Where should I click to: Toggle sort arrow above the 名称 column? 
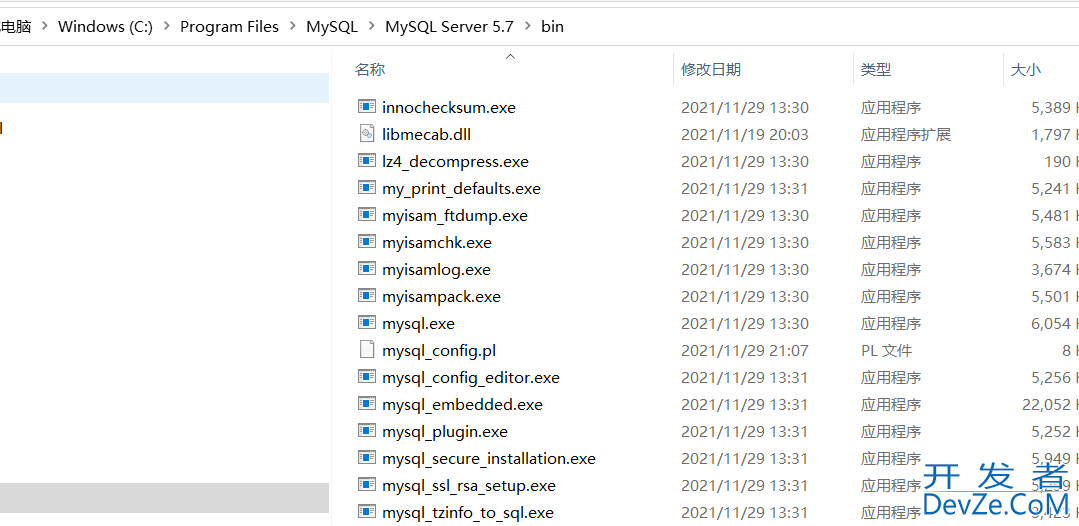click(x=510, y=56)
